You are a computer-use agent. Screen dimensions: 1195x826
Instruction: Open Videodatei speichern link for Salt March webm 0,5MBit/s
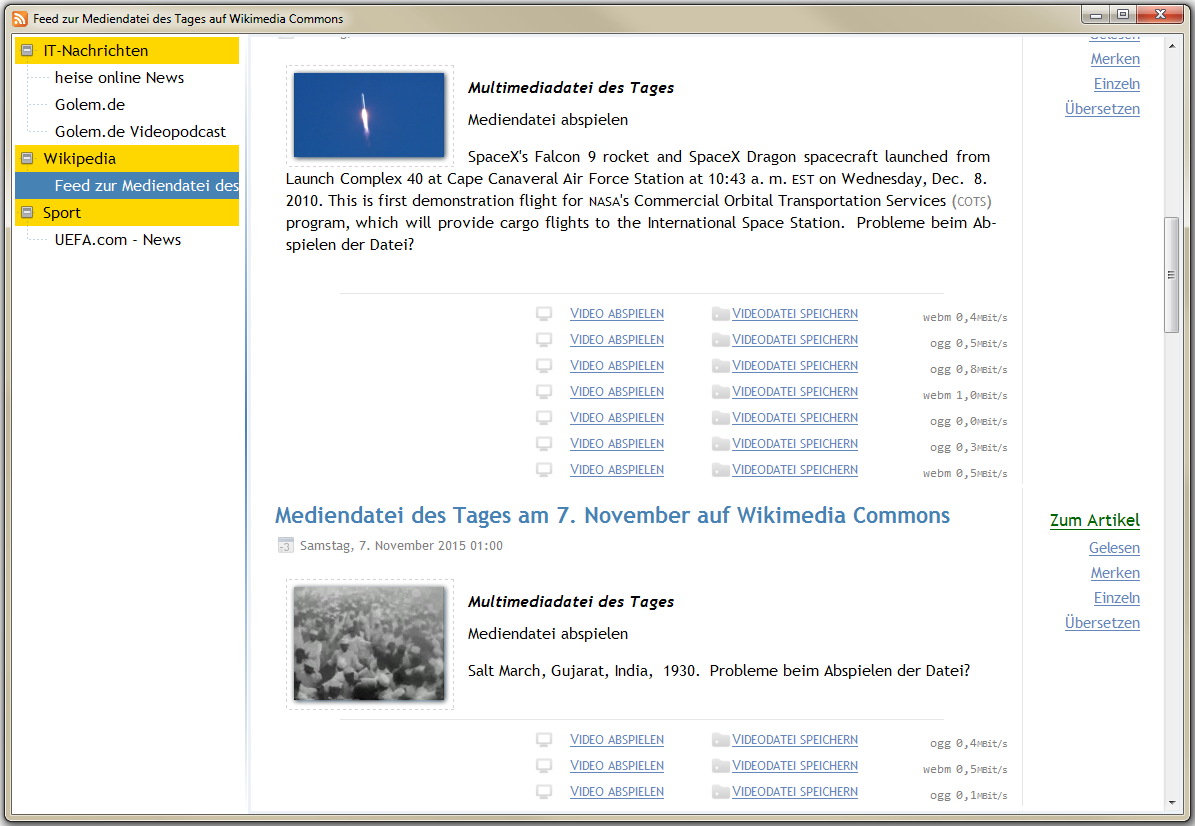[x=795, y=766]
